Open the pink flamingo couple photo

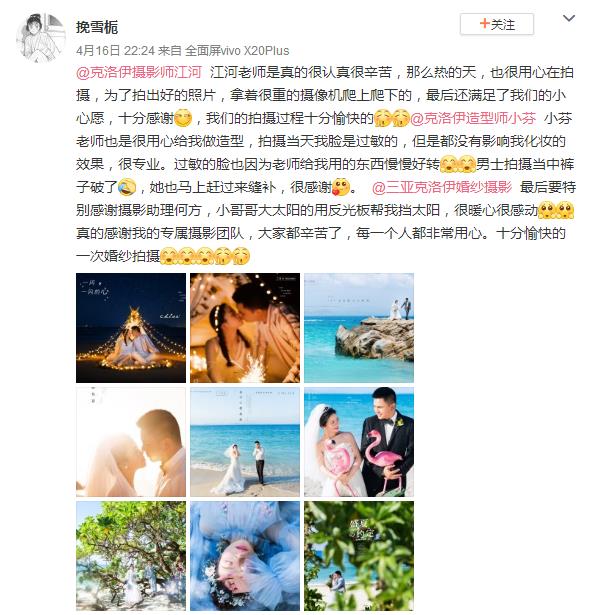[359, 442]
